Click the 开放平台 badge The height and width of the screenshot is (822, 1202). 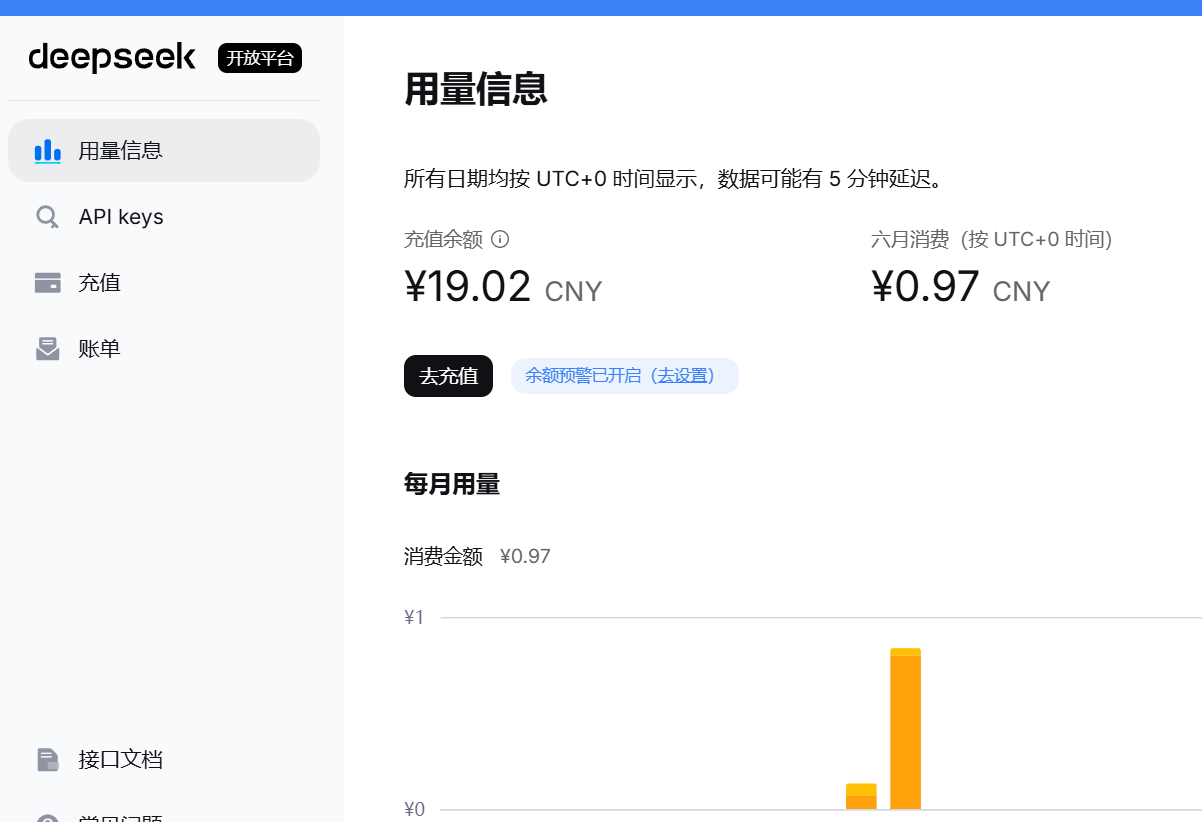260,58
